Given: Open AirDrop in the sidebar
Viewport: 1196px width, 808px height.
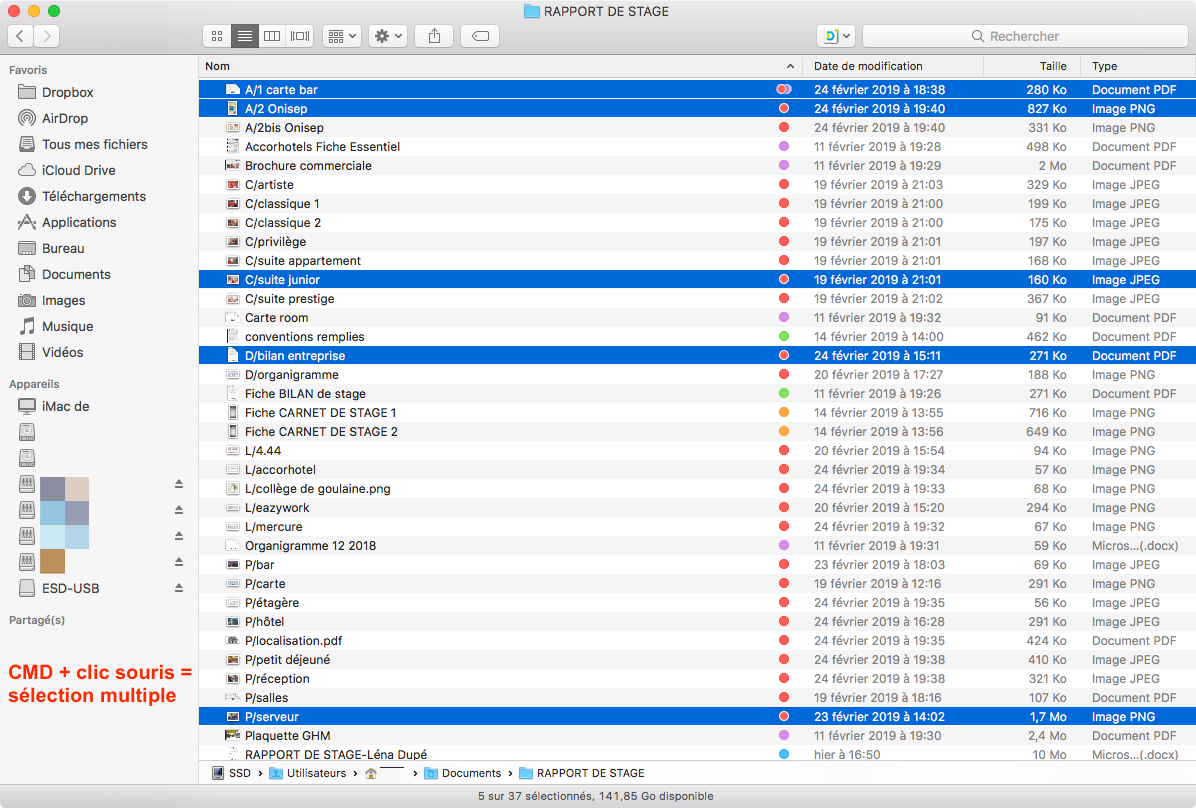Looking at the screenshot, I should (65, 118).
